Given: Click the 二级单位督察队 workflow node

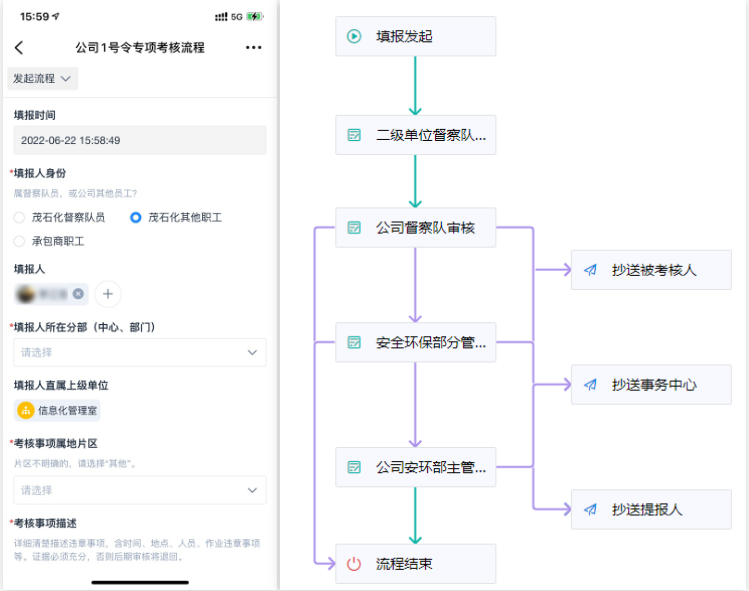Looking at the screenshot, I should click(x=415, y=135).
